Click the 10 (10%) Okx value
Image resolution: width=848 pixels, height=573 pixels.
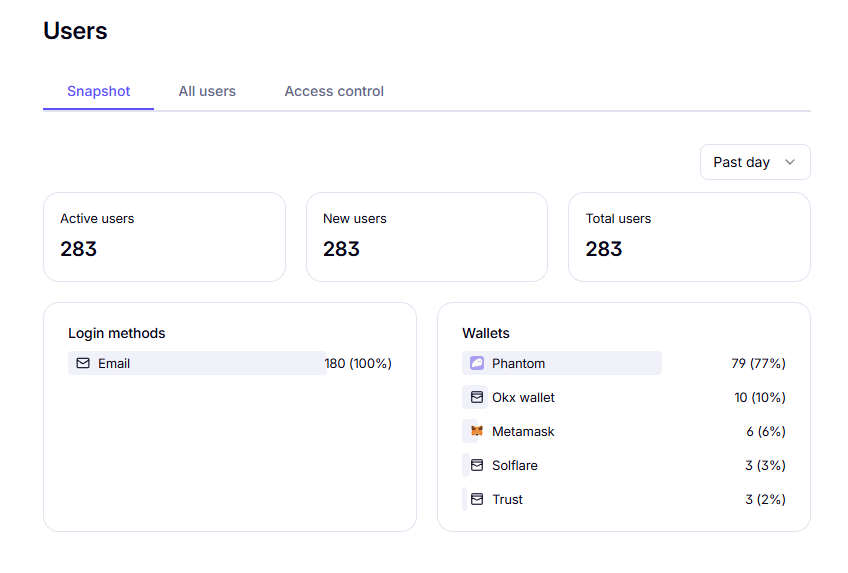coord(760,397)
